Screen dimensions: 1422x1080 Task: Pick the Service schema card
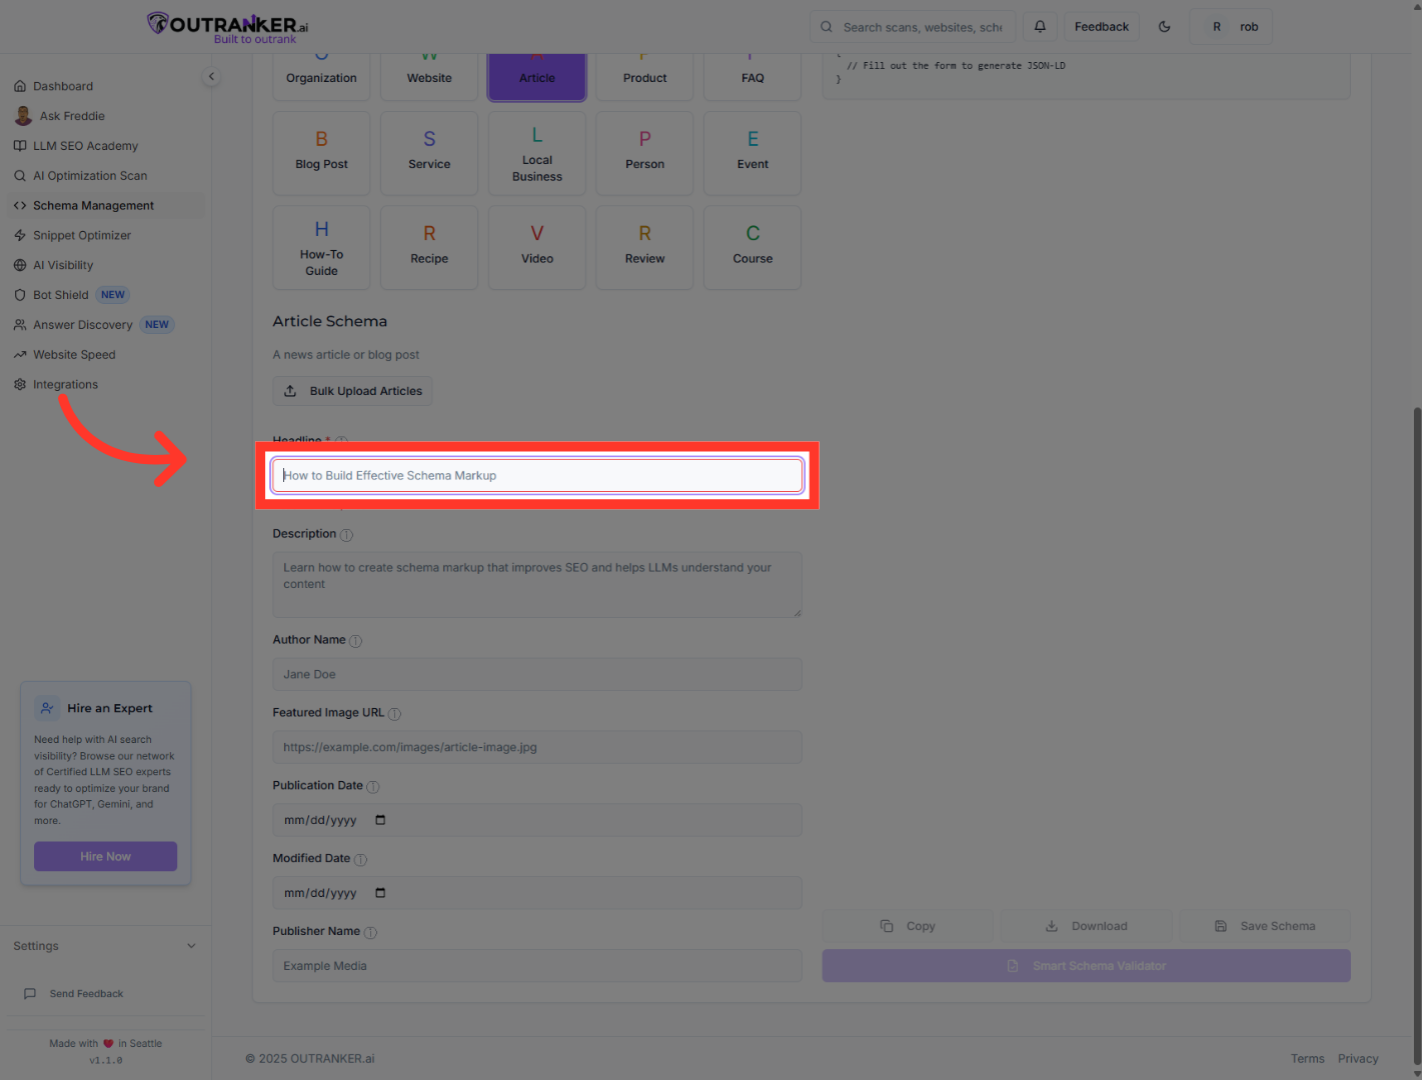pyautogui.click(x=429, y=153)
